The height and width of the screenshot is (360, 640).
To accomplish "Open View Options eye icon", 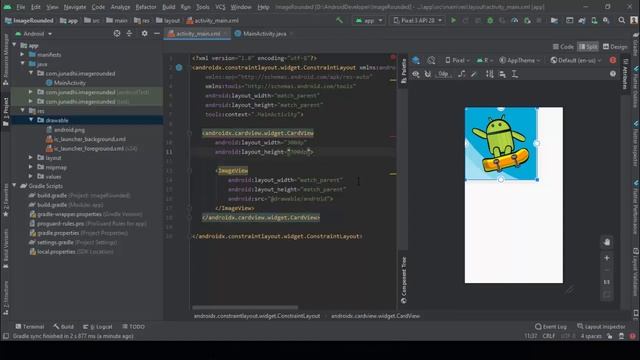I will [416, 74].
